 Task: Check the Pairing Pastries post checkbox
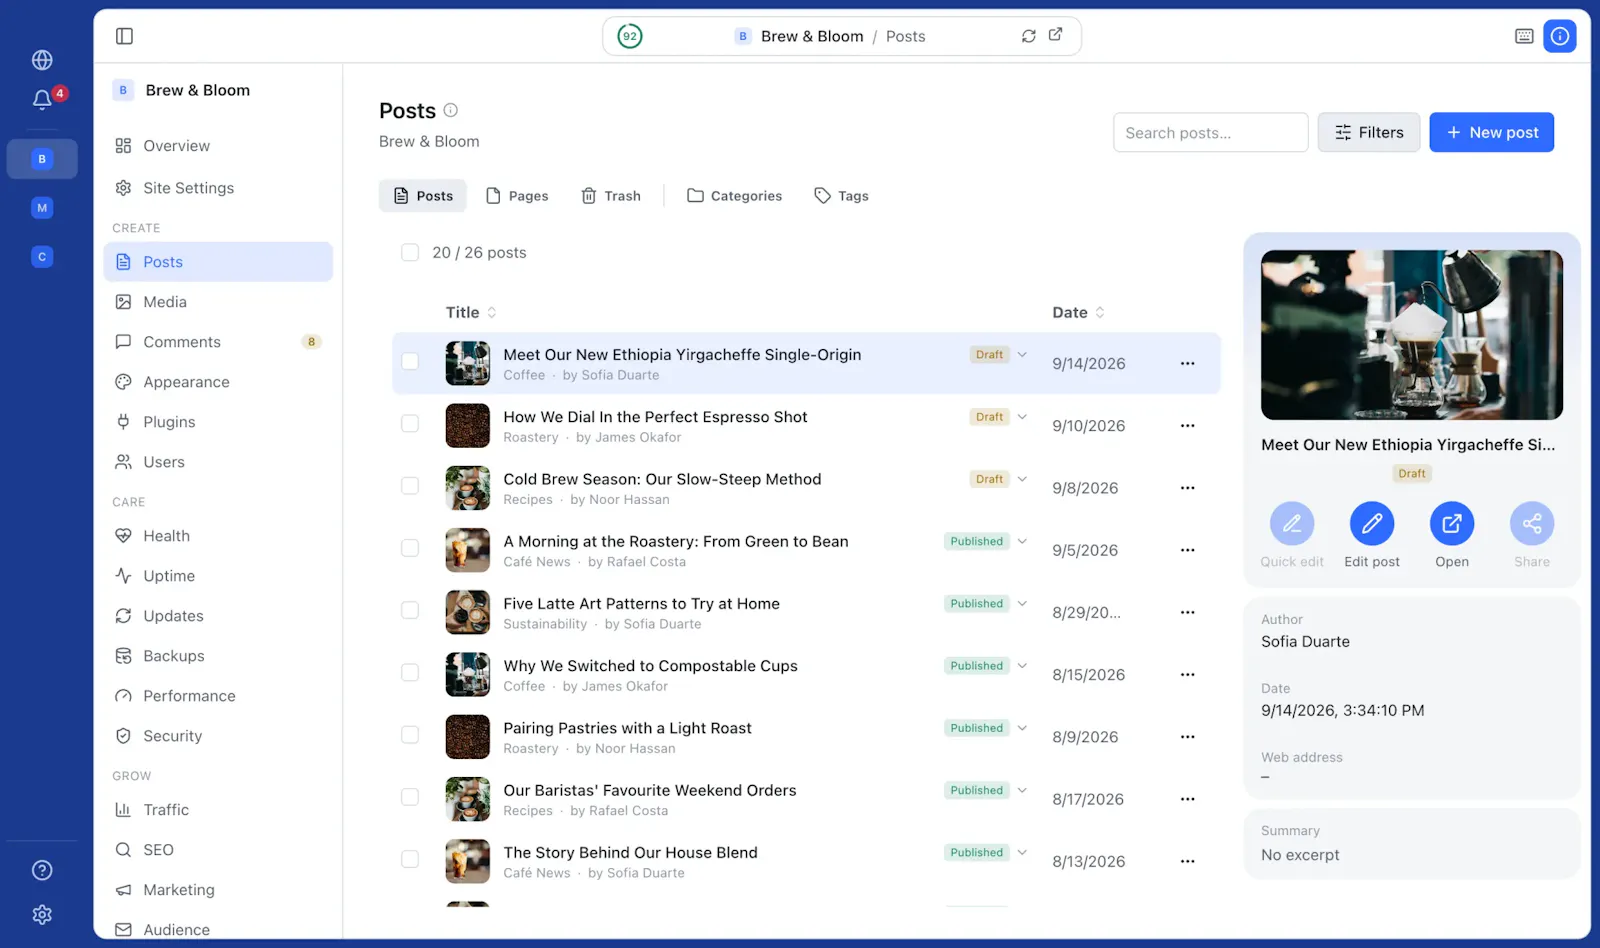pyautogui.click(x=410, y=734)
